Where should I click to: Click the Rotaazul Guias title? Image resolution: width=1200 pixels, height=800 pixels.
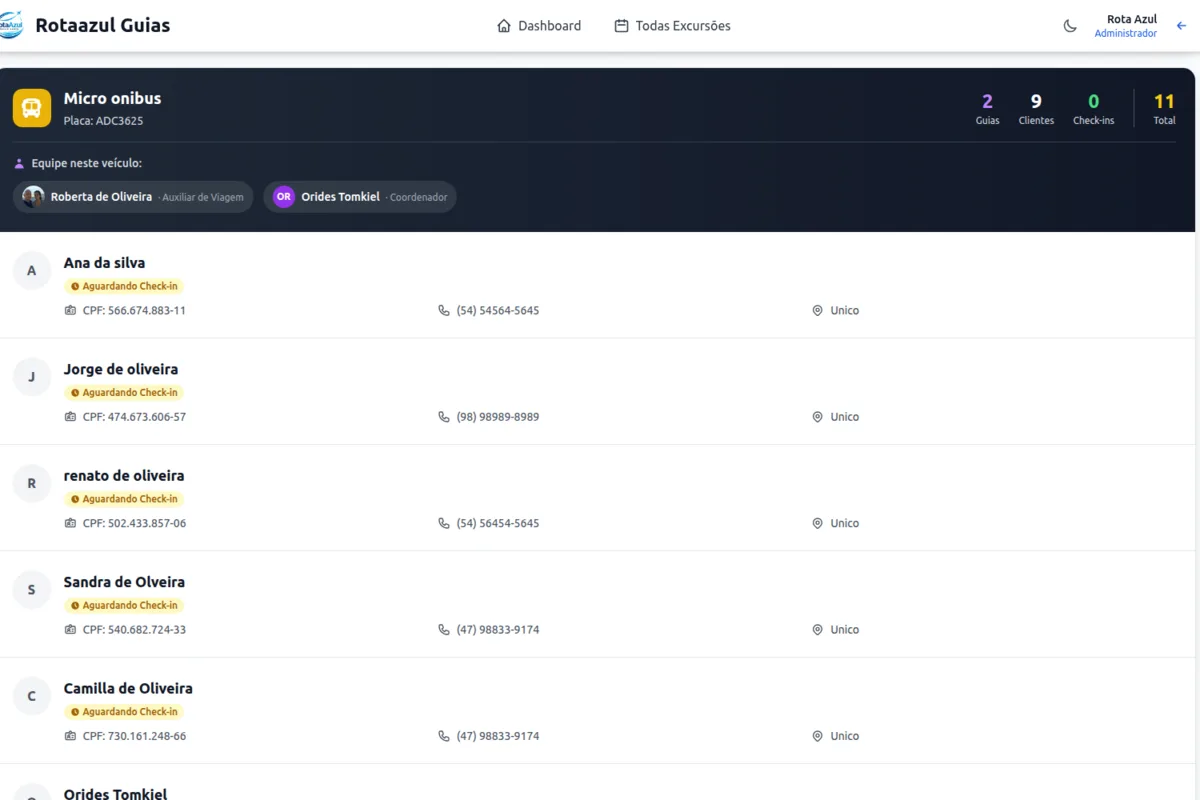pyautogui.click(x=103, y=26)
